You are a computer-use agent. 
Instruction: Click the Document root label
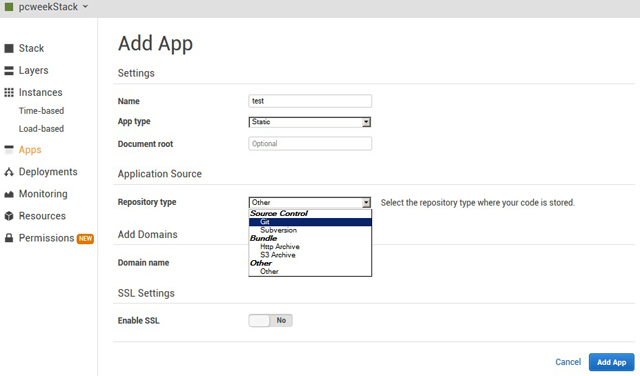145,144
